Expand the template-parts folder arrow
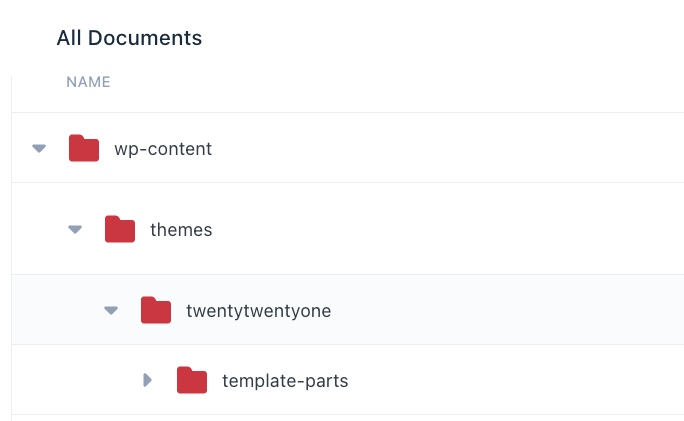Viewport: 684px width, 421px height. (x=147, y=380)
